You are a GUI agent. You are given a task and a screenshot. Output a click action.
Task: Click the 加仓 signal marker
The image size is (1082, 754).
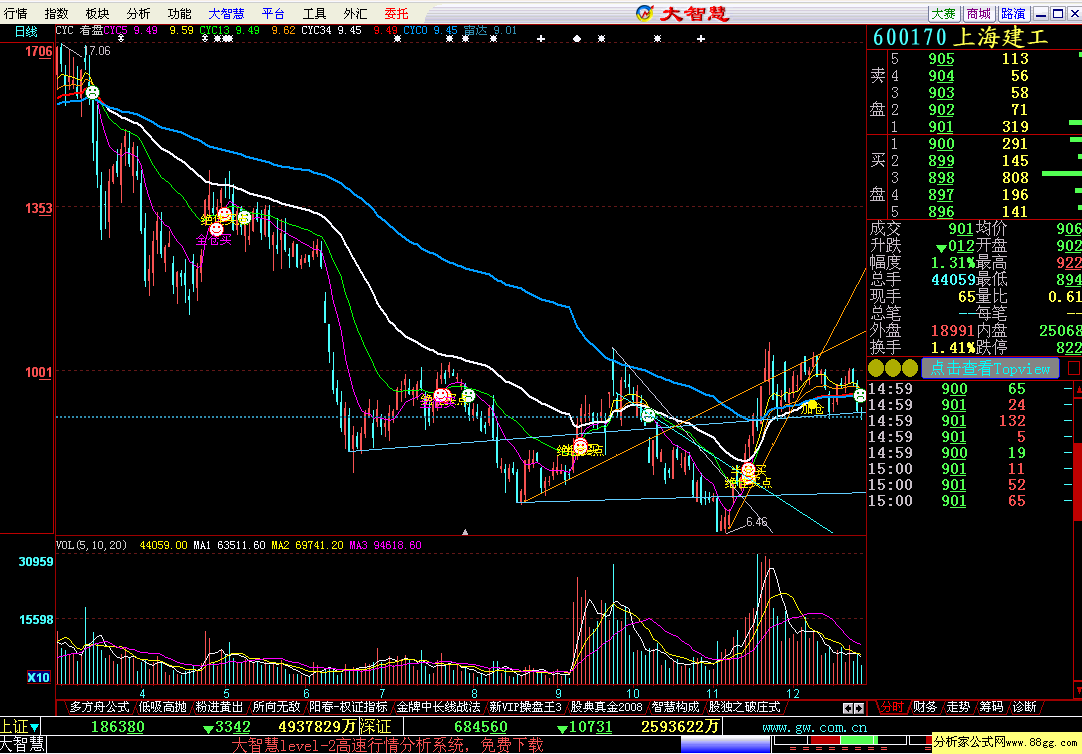[x=812, y=408]
